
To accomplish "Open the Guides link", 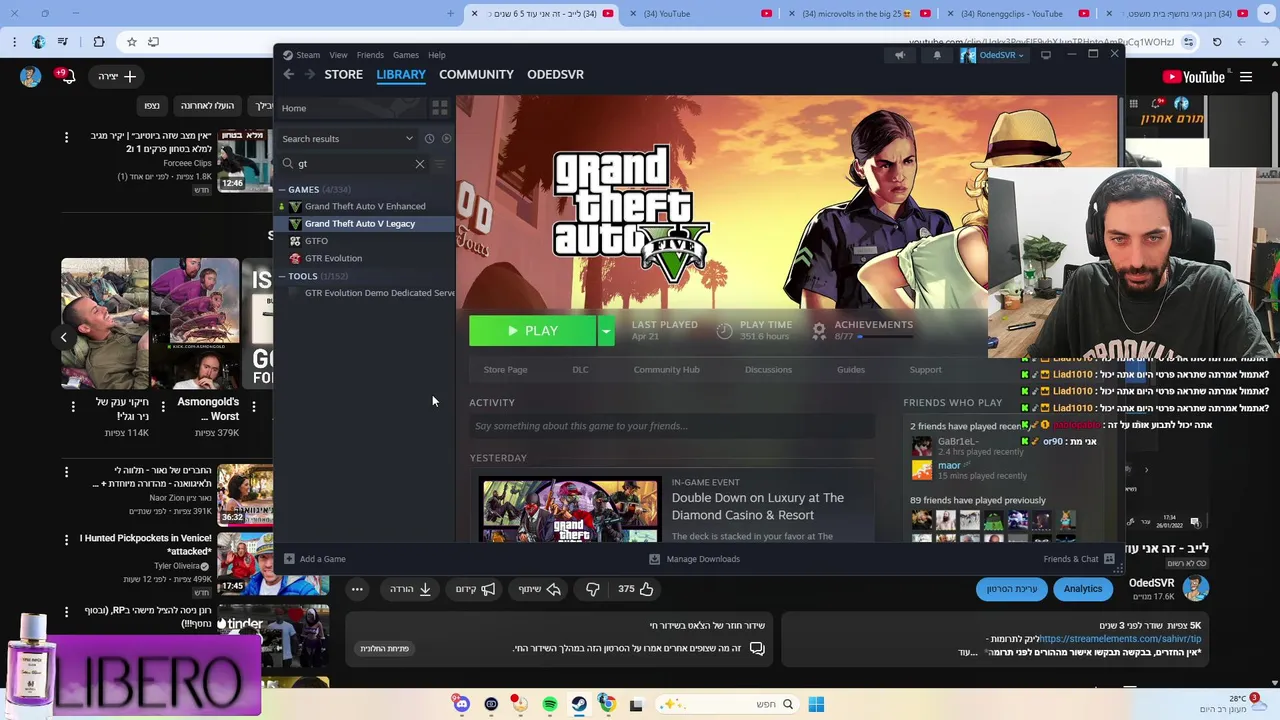I will pos(851,370).
